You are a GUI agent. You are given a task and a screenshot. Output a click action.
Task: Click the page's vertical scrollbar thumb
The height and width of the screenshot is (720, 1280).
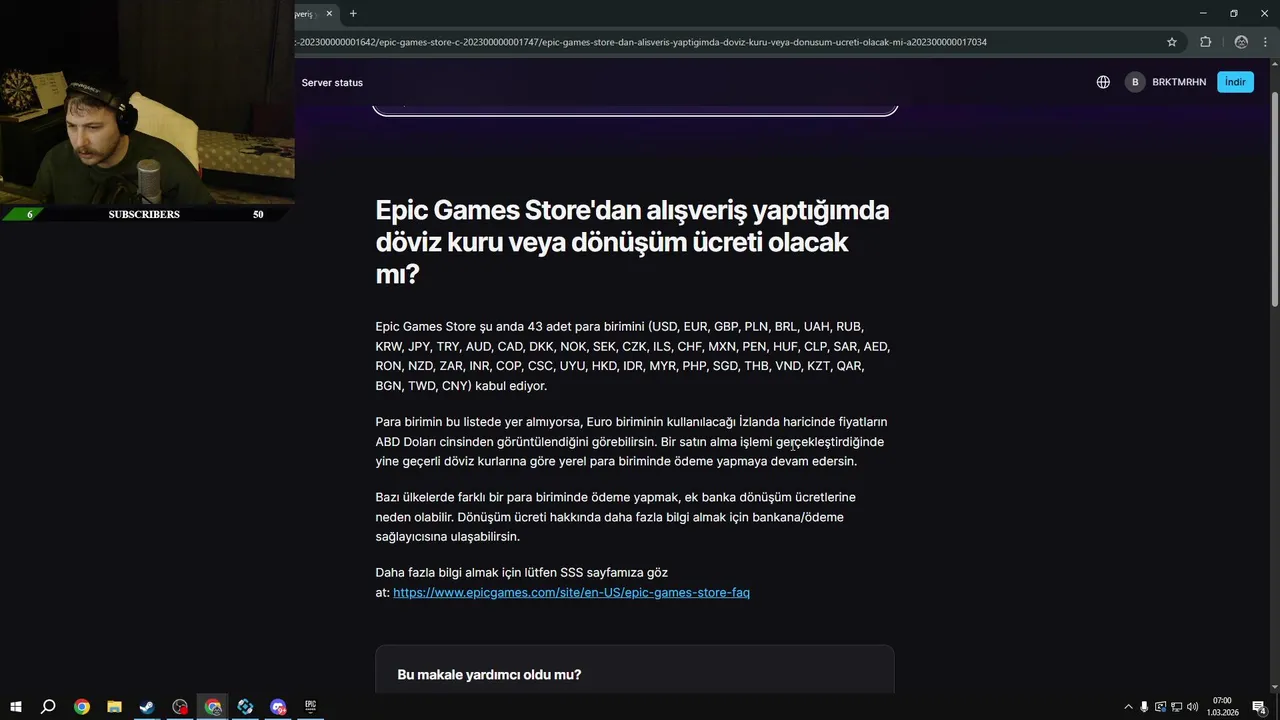click(x=1274, y=198)
